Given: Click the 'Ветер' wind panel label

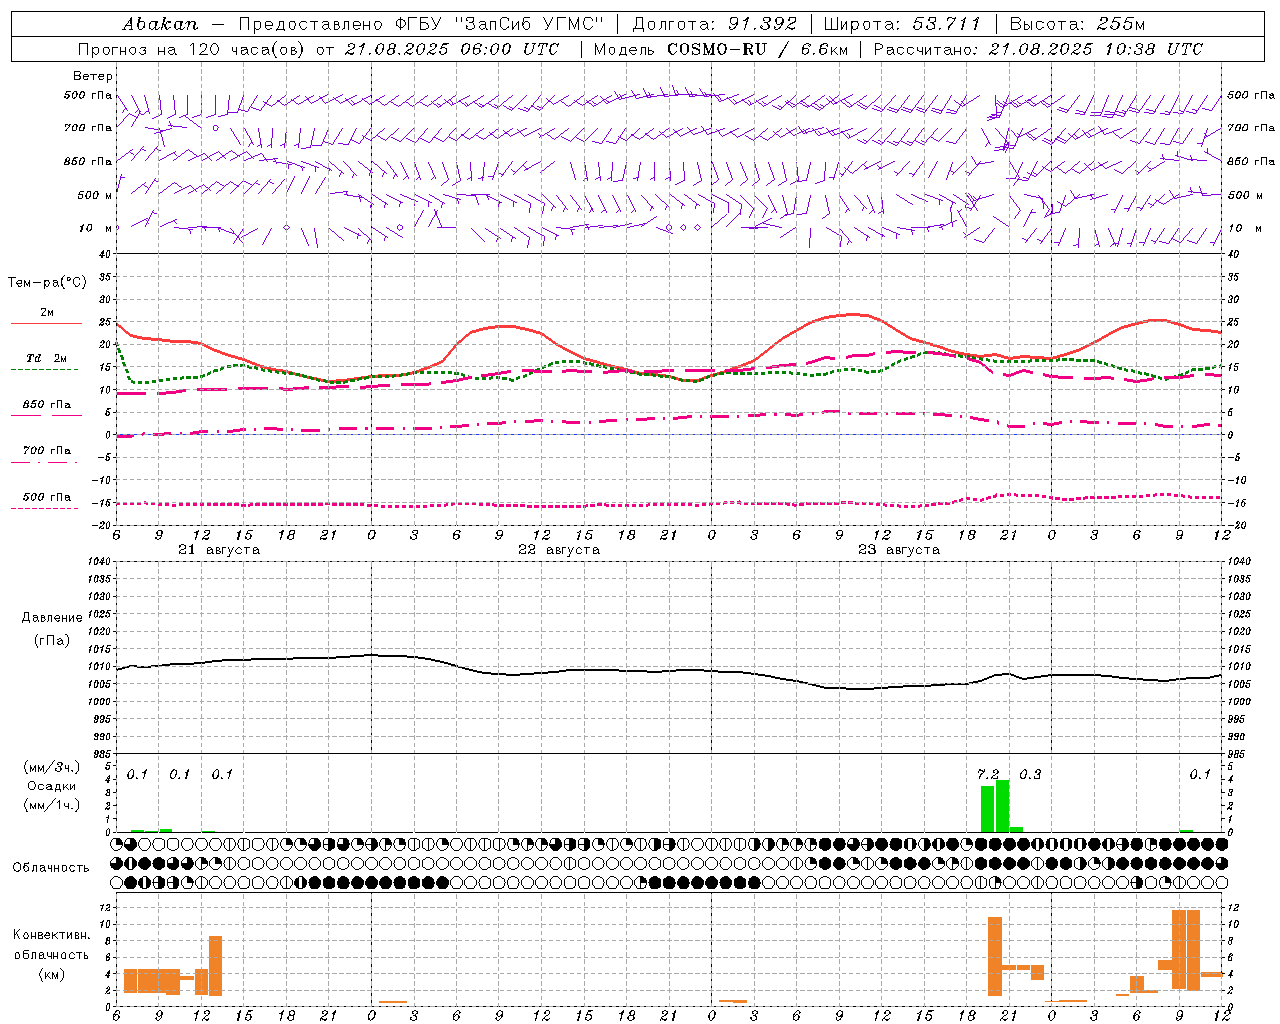Looking at the screenshot, I should click(x=93, y=76).
